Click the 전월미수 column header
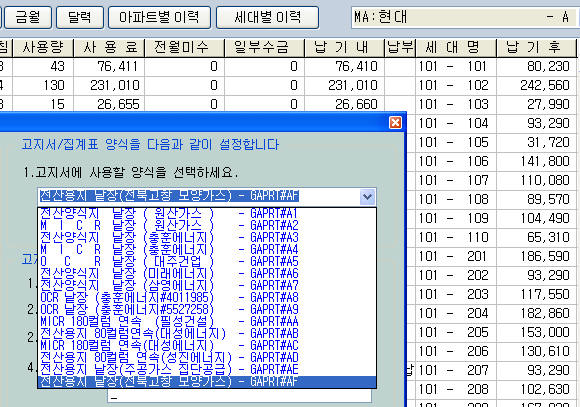The width and height of the screenshot is (580, 407). click(185, 48)
